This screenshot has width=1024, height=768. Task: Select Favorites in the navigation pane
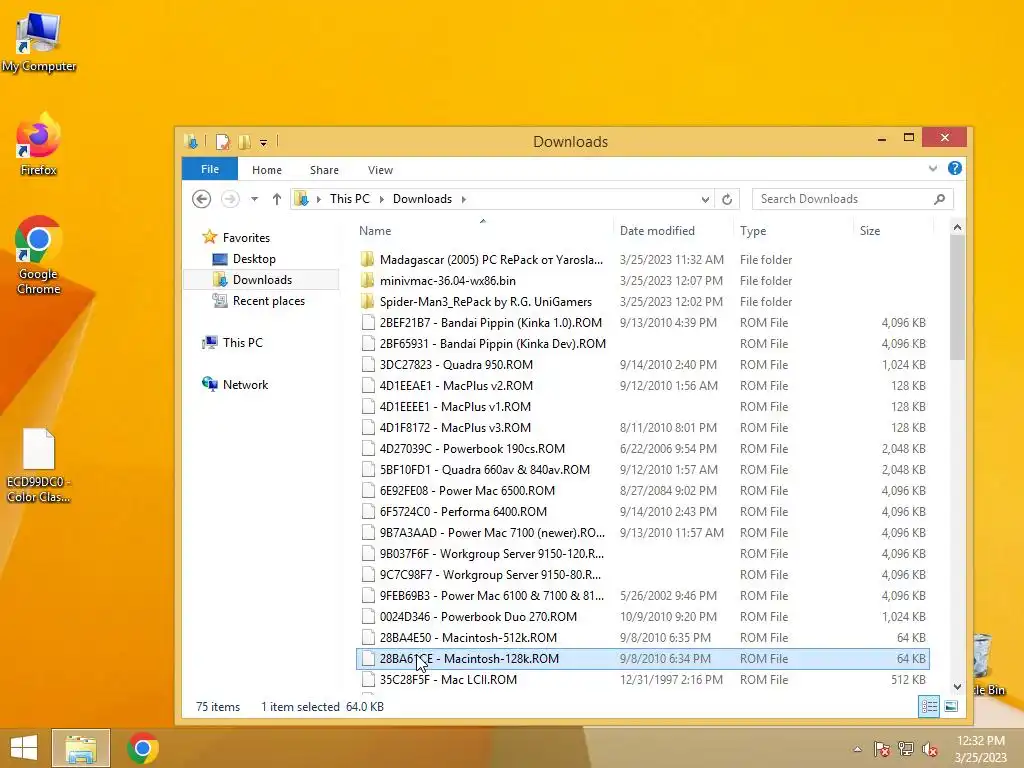[x=236, y=238]
